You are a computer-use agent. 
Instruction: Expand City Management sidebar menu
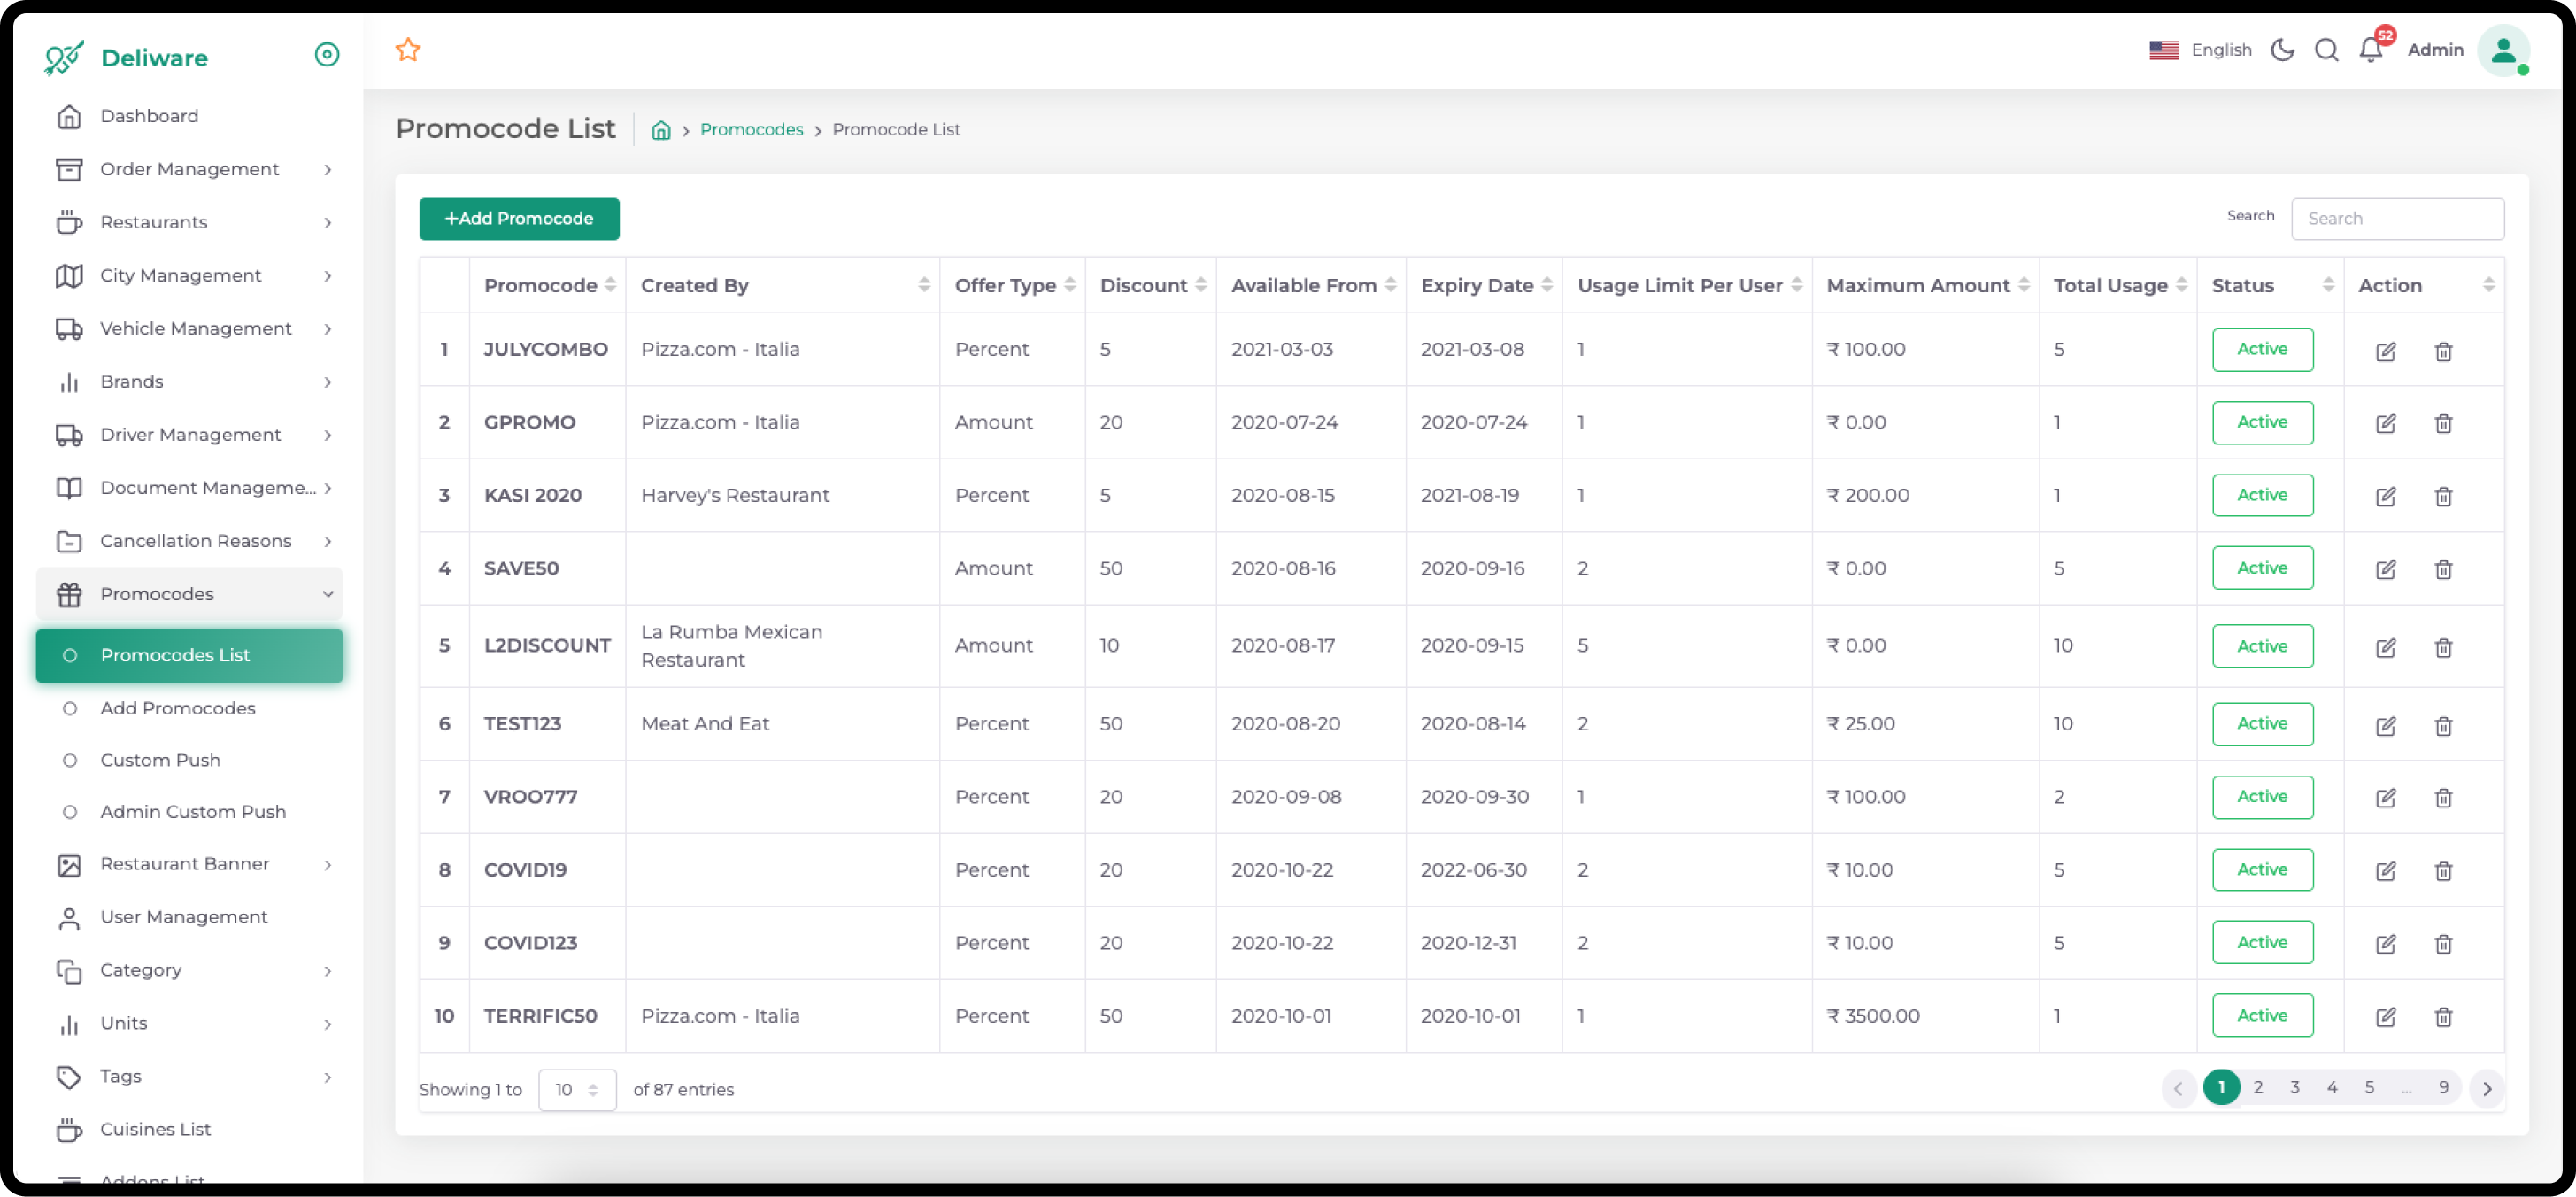(190, 275)
